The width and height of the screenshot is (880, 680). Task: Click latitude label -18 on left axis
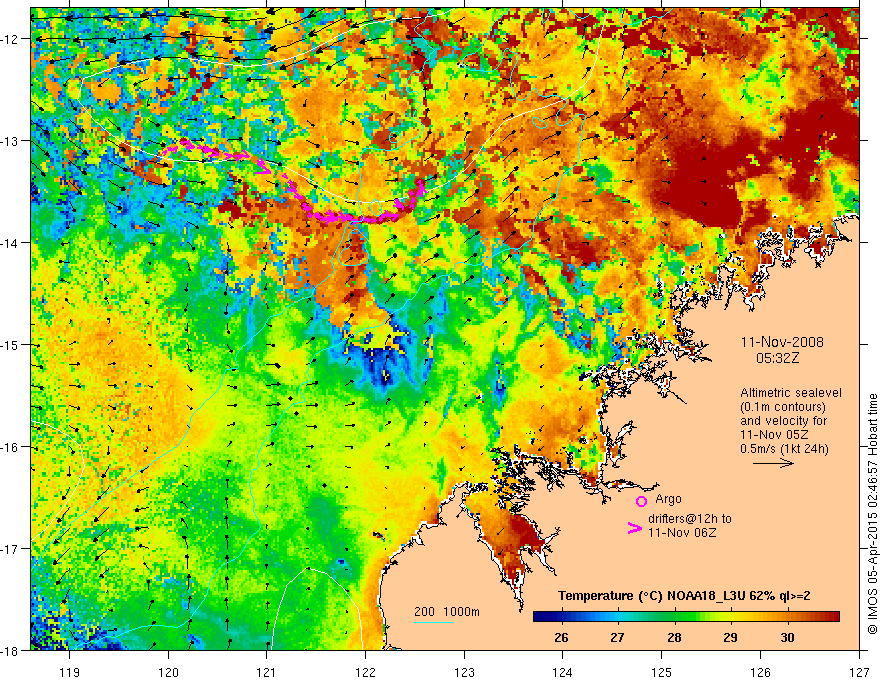click(x=10, y=650)
